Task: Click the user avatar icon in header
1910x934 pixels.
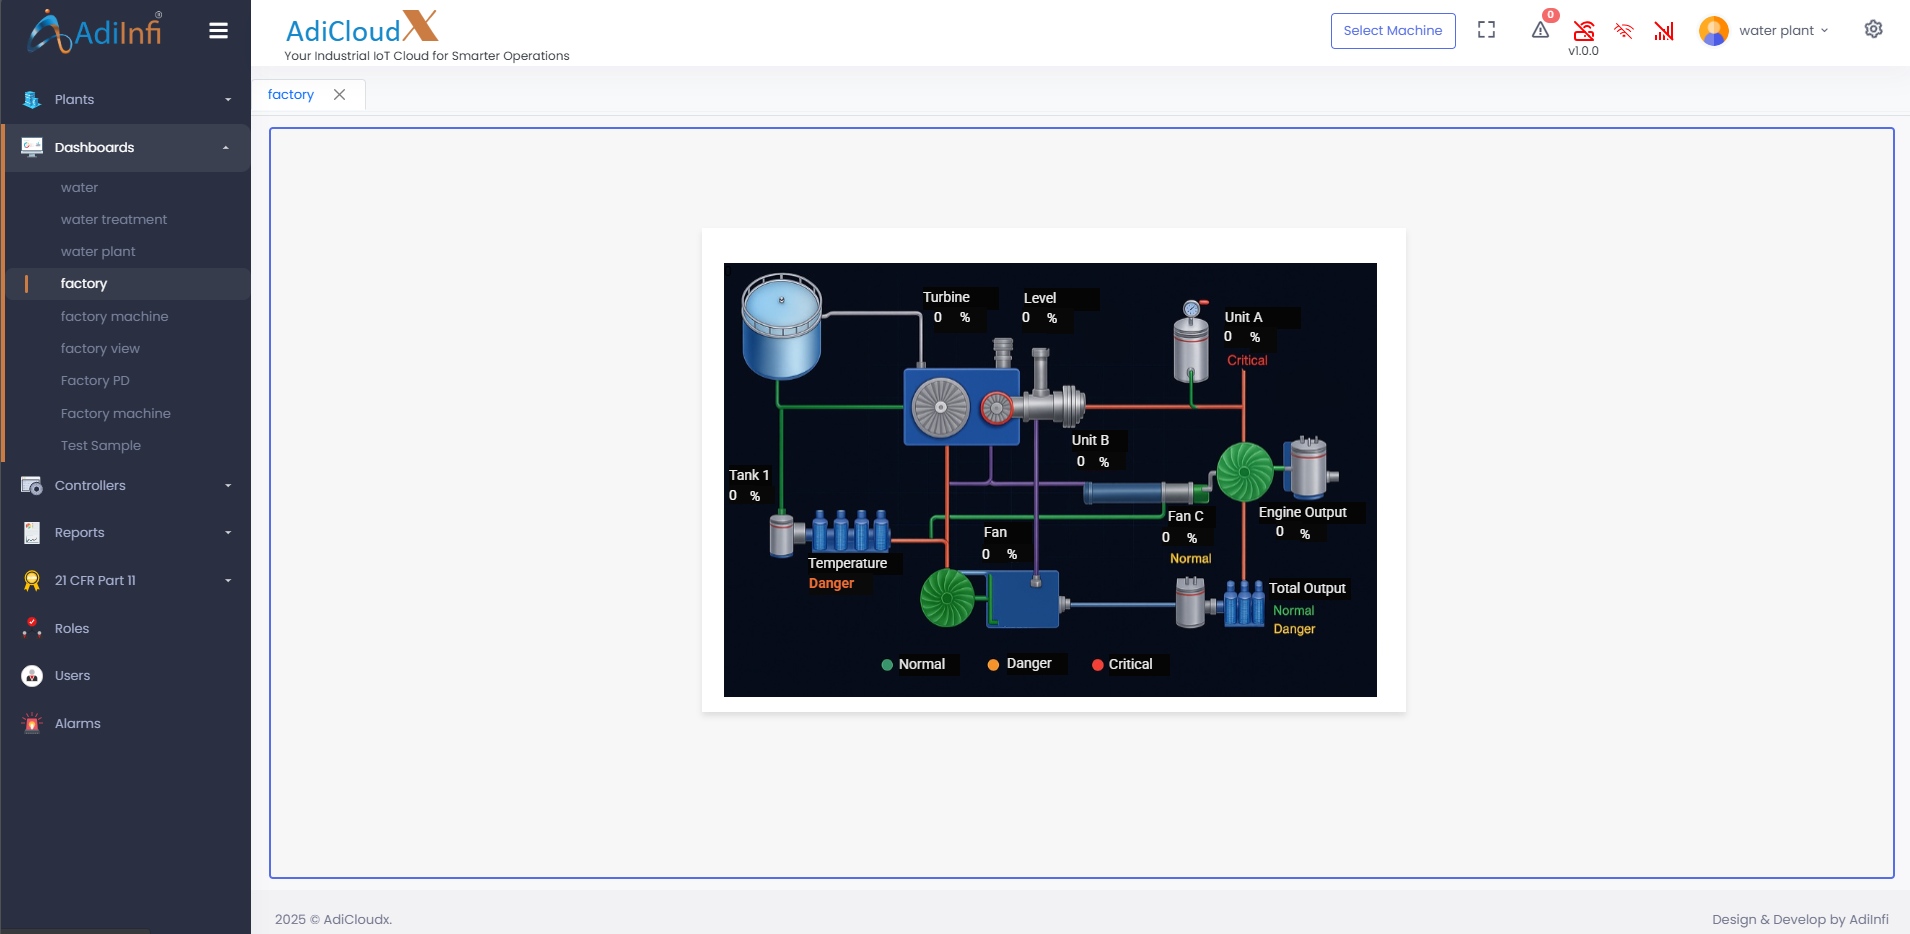Action: [1713, 31]
